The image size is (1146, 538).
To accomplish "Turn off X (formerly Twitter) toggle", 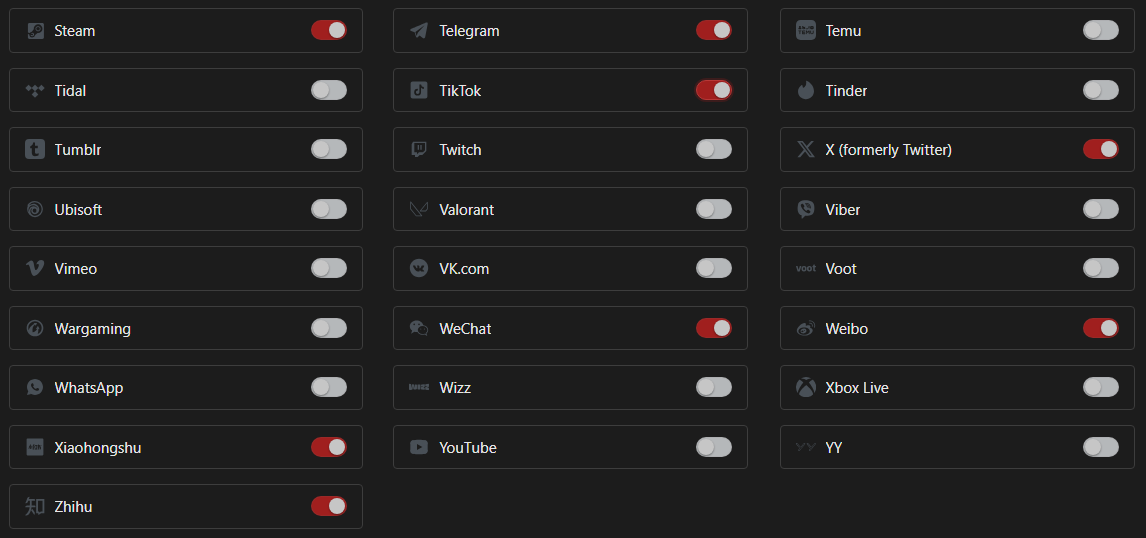I will click(x=1101, y=149).
